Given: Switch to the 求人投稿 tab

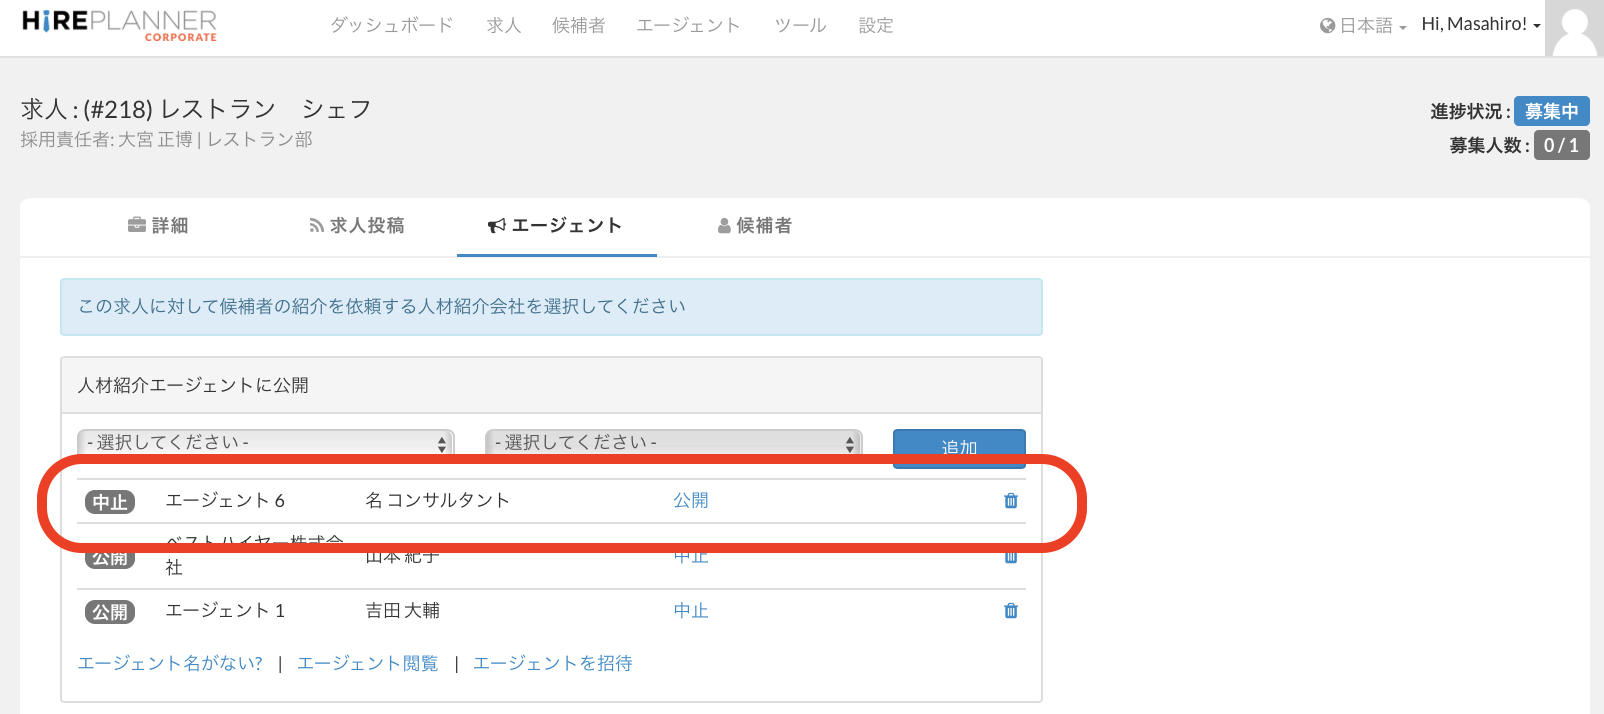Looking at the screenshot, I should pos(357,226).
